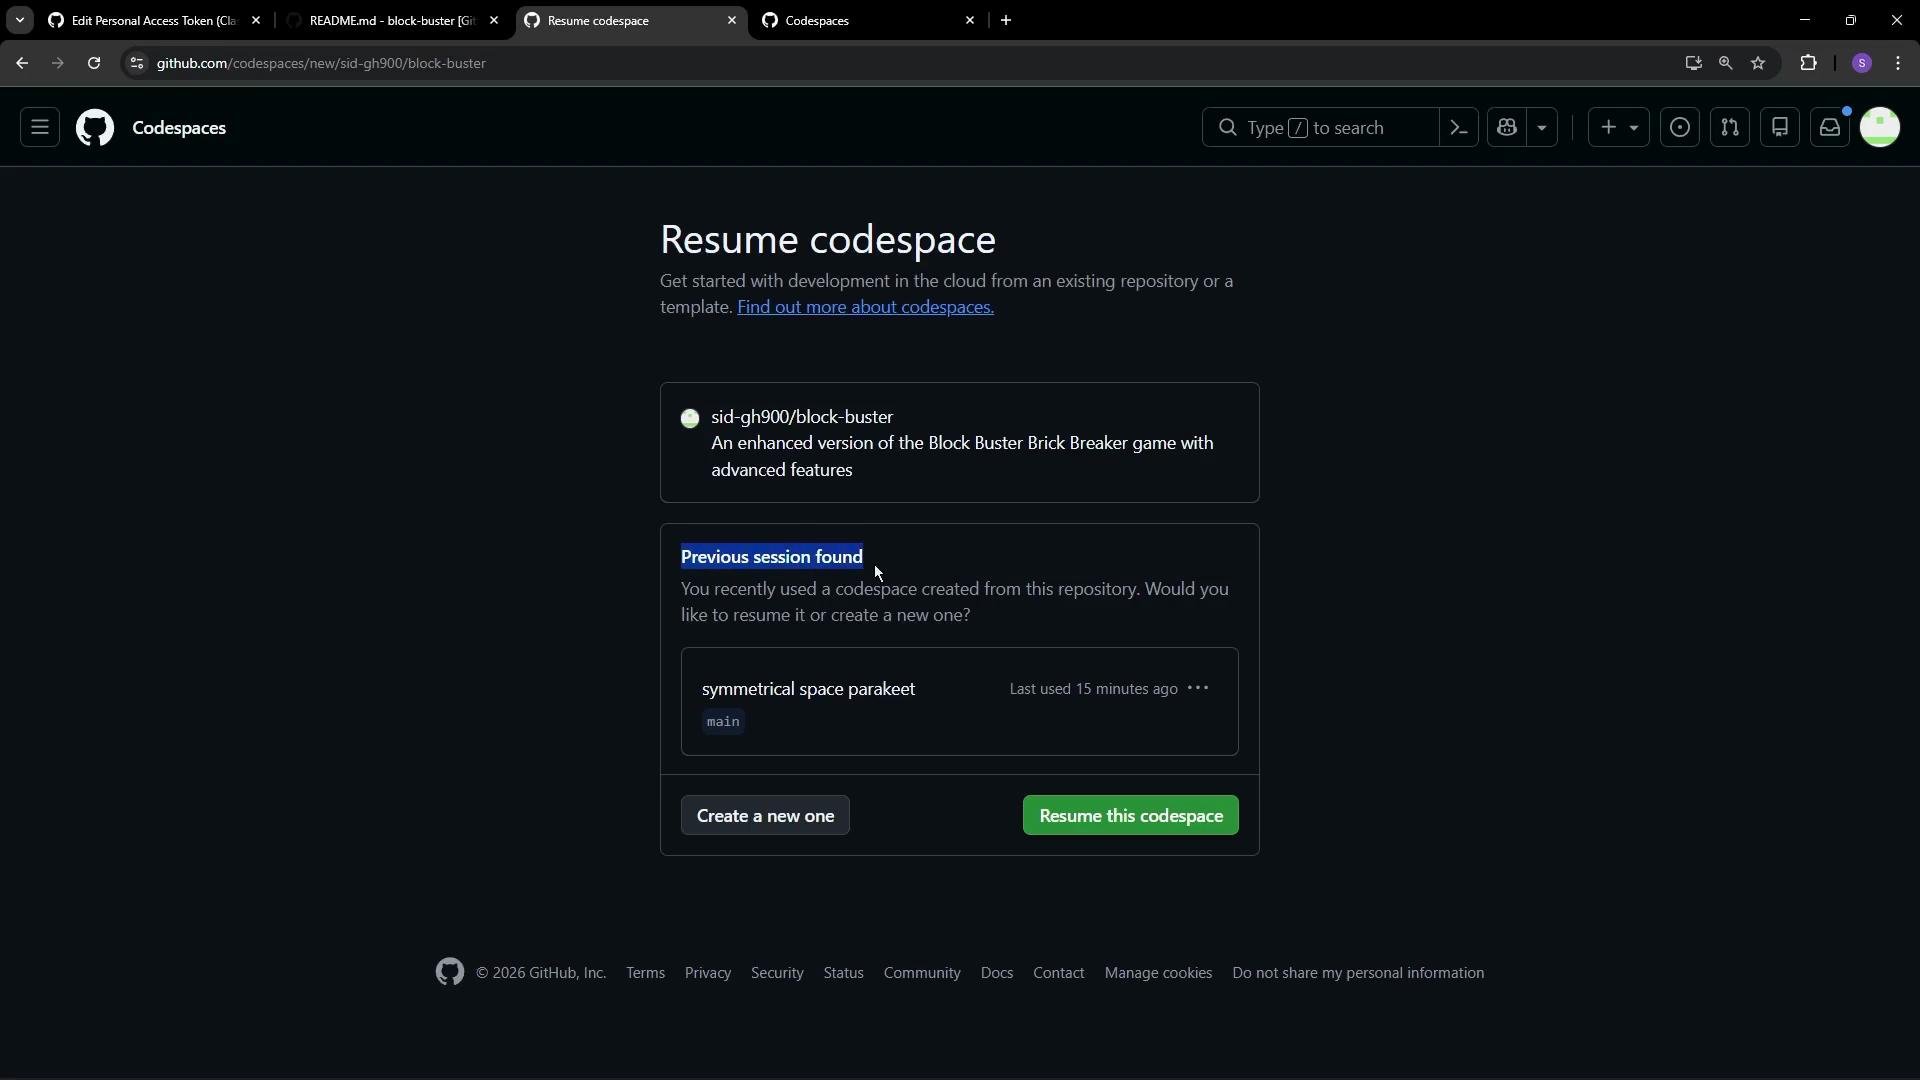Click 'Resume this codespace' button

pos(1131,816)
